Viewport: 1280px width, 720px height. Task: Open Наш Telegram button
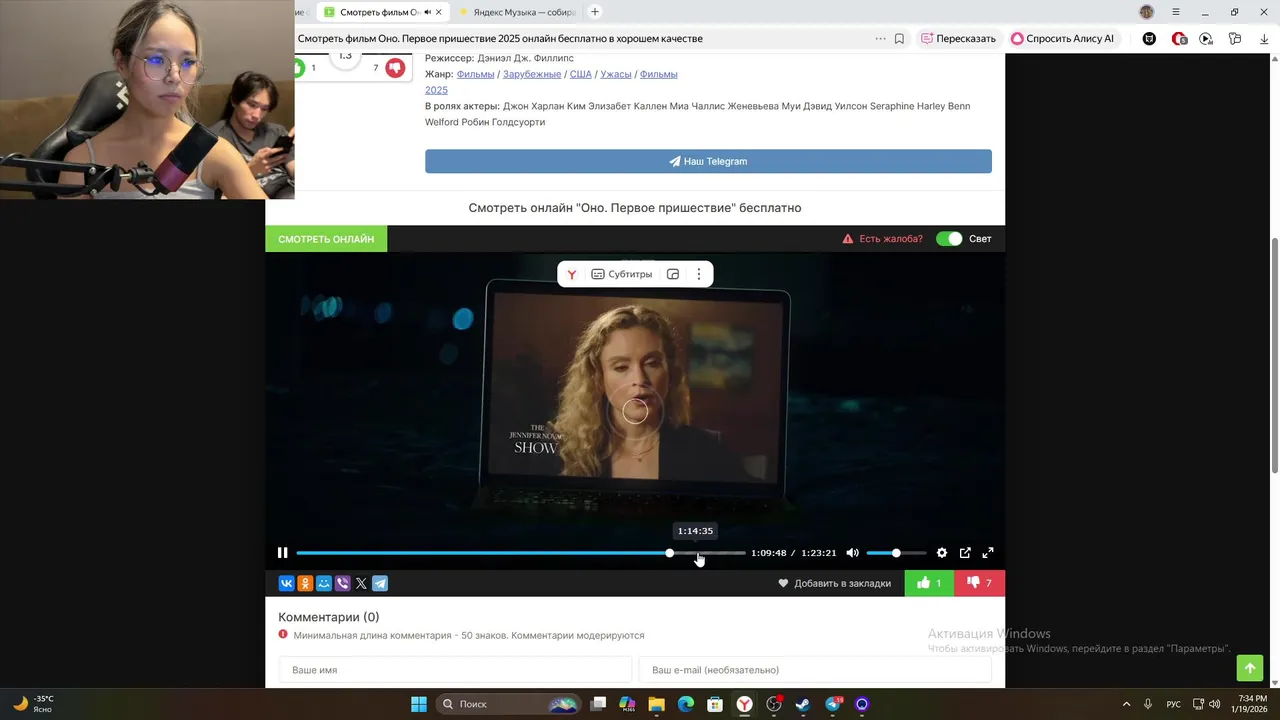(x=708, y=161)
